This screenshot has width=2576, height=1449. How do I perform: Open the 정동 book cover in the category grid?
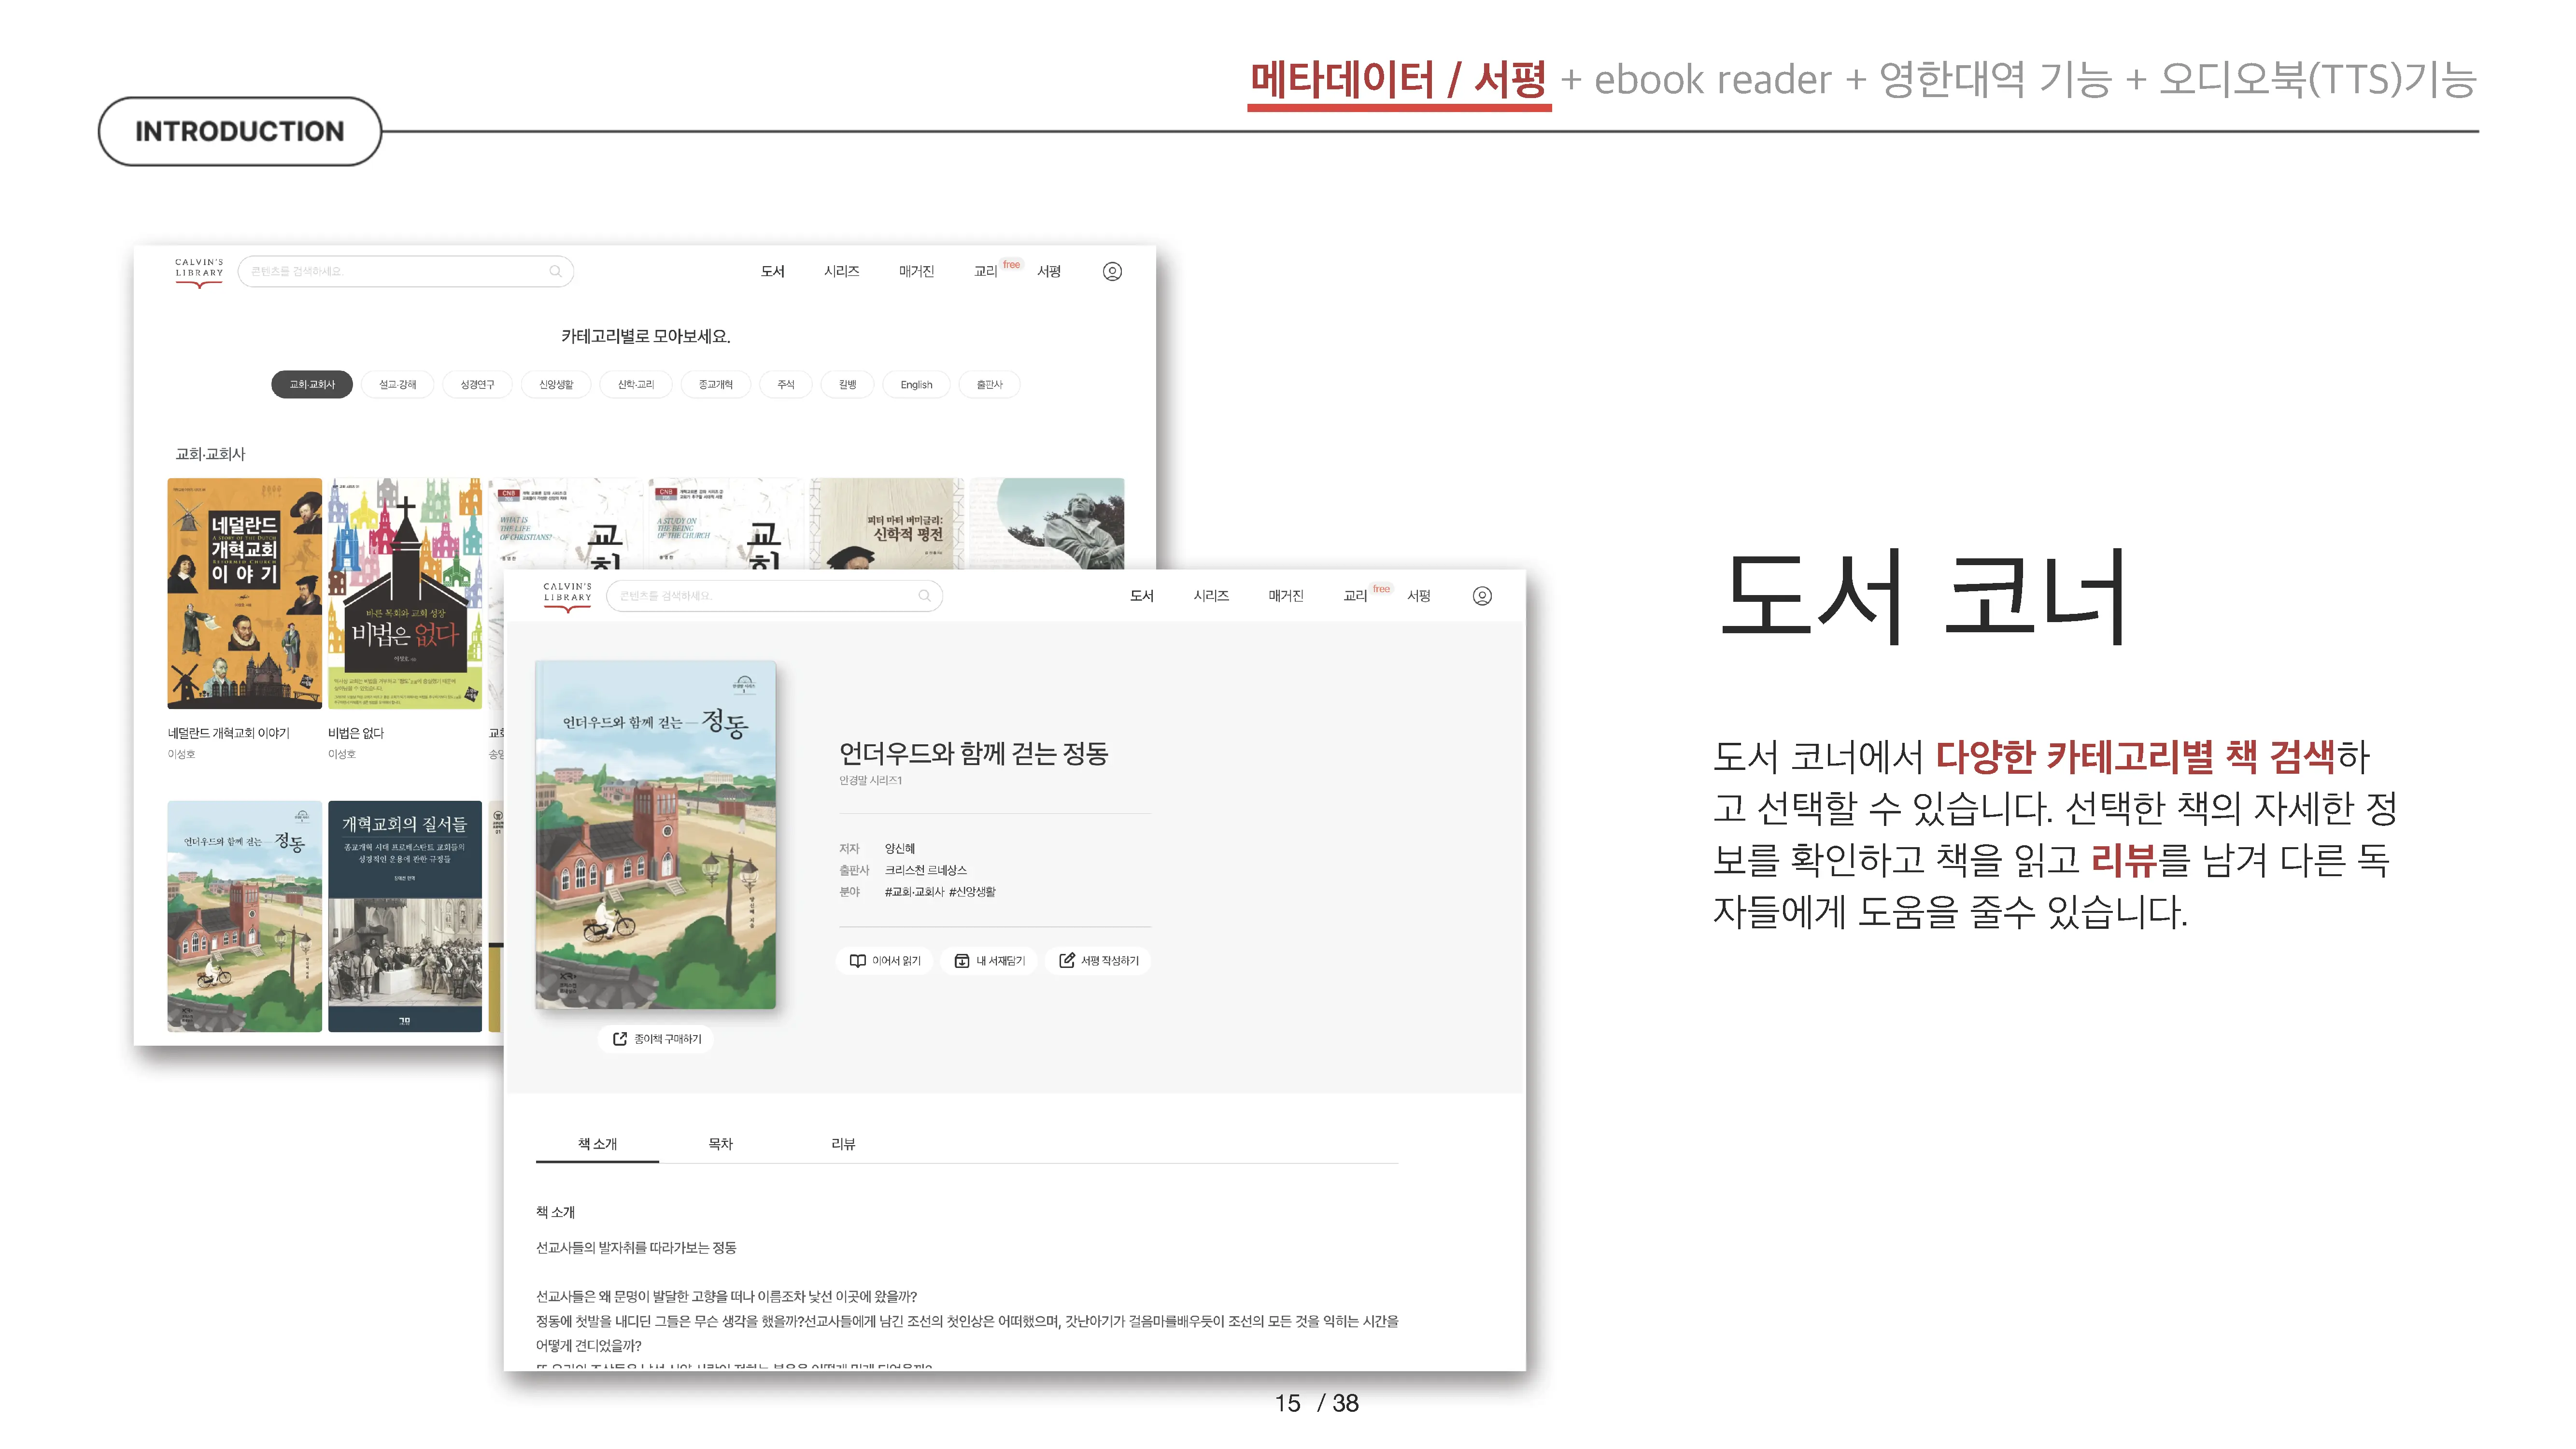click(244, 915)
